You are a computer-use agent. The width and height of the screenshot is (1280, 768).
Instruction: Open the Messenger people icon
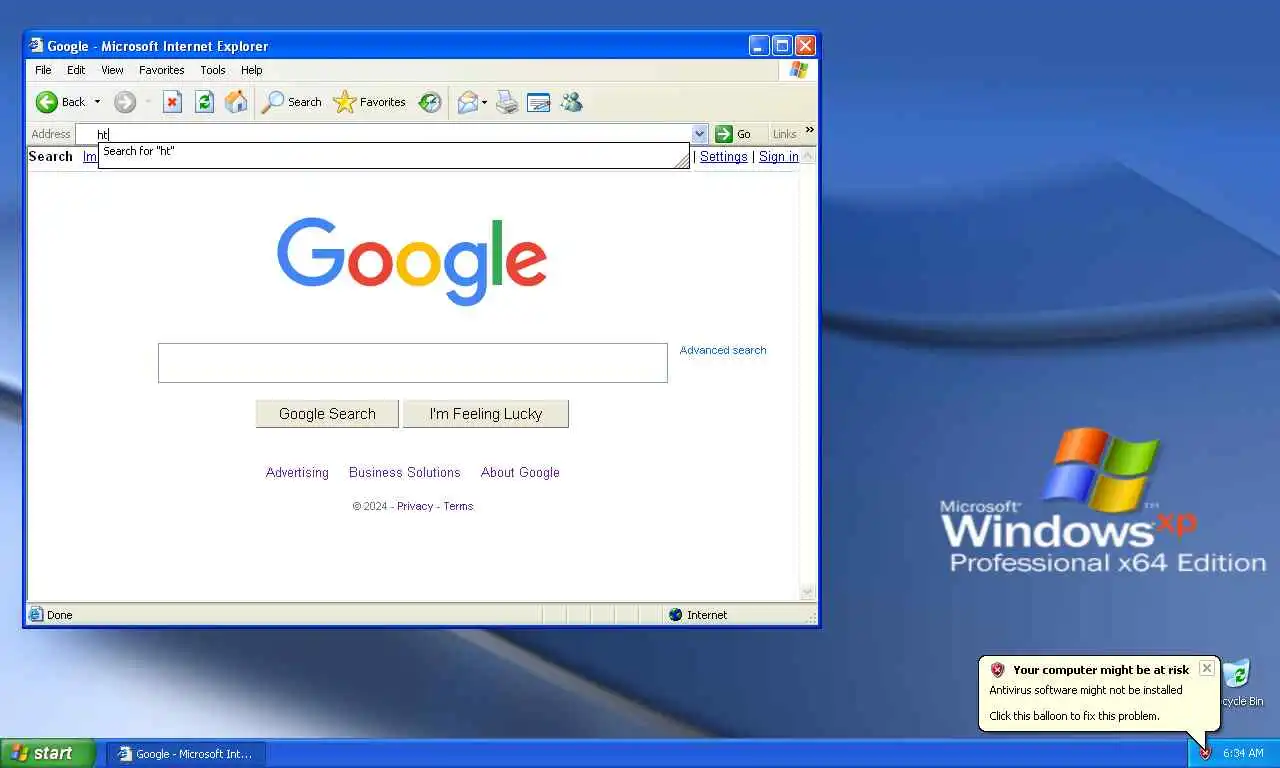(571, 102)
